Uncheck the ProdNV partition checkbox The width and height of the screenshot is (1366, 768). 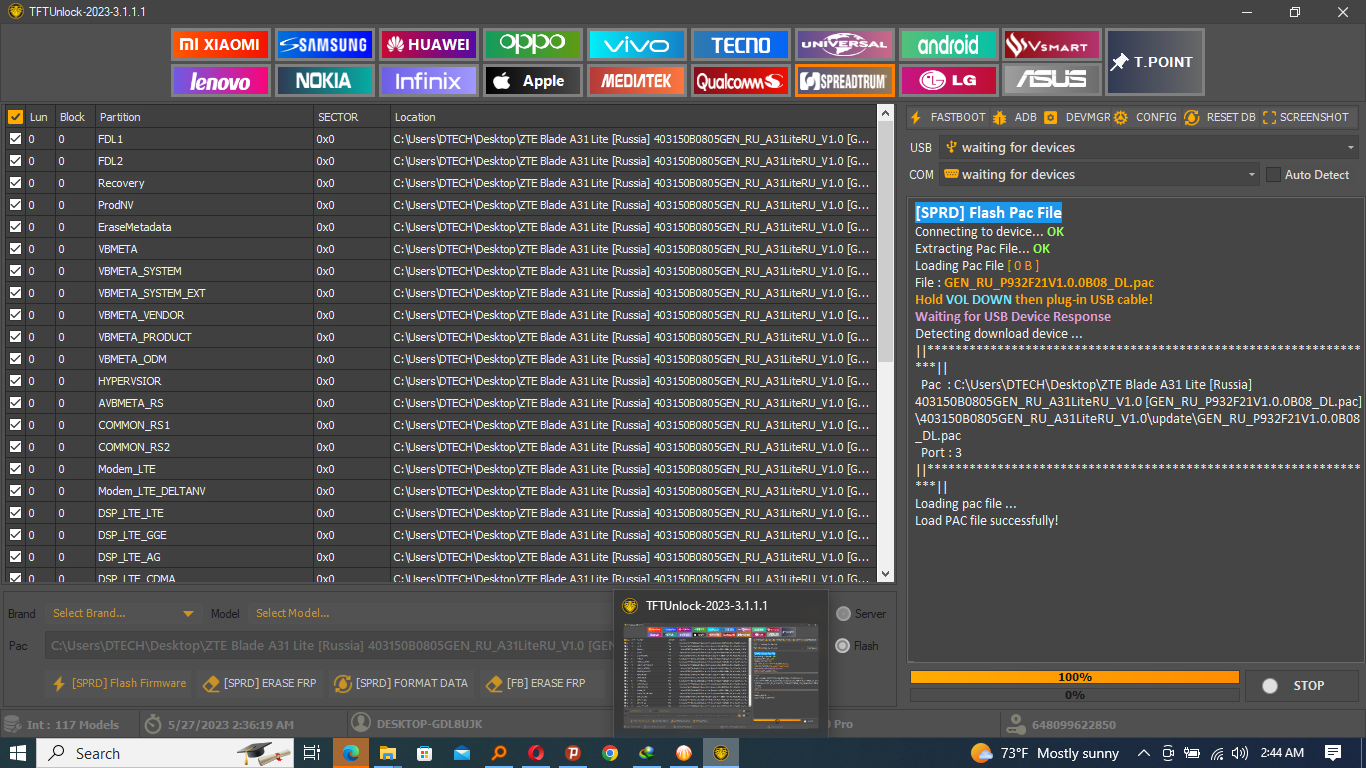pos(15,205)
